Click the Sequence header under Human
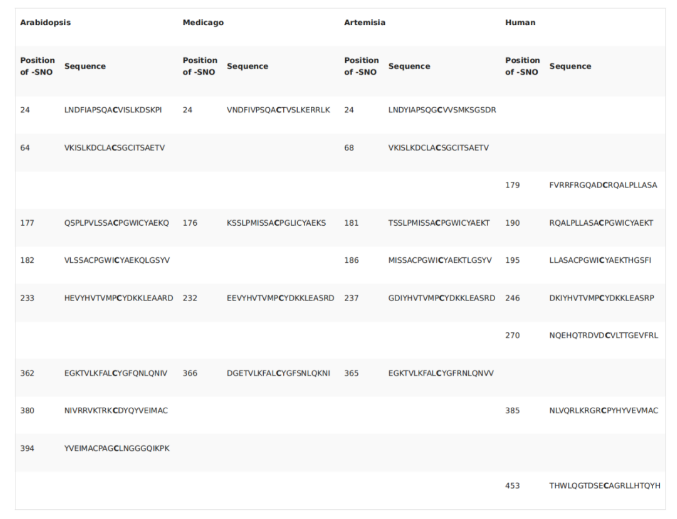The image size is (677, 519). click(570, 66)
